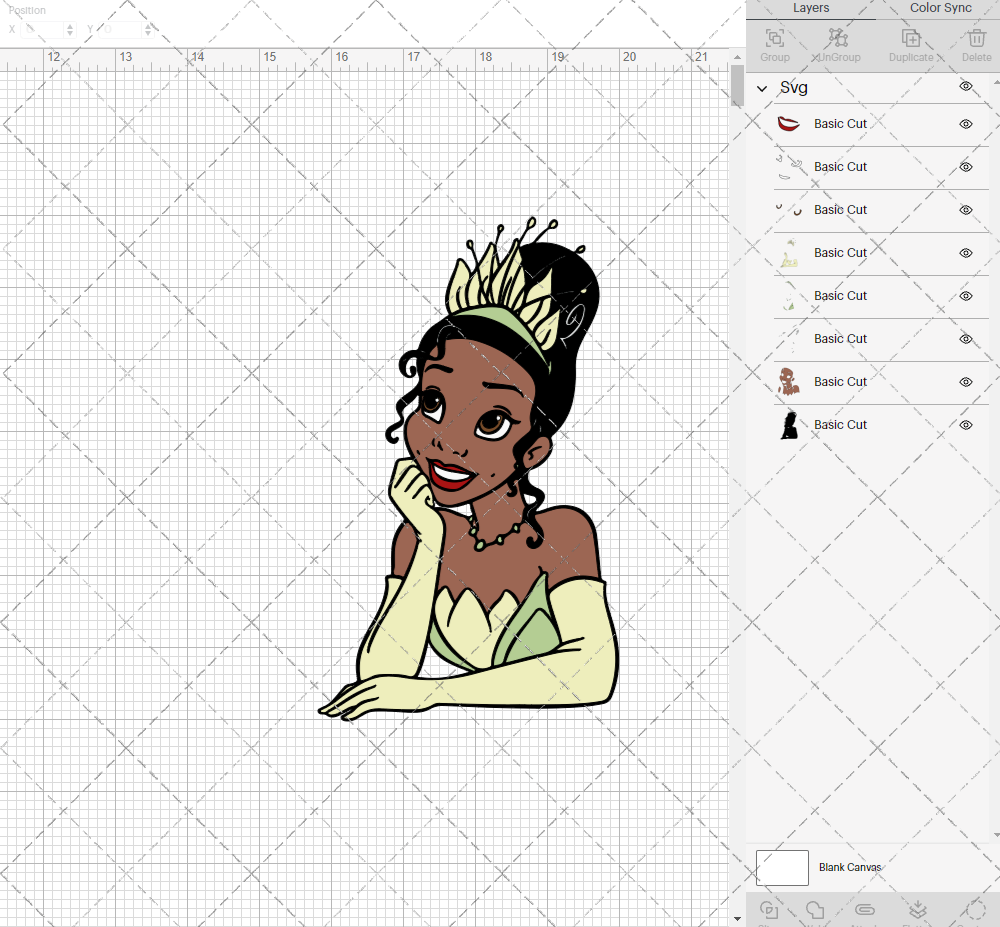This screenshot has width=1000, height=927.
Task: Click the Slice tool icon
Action: (769, 910)
